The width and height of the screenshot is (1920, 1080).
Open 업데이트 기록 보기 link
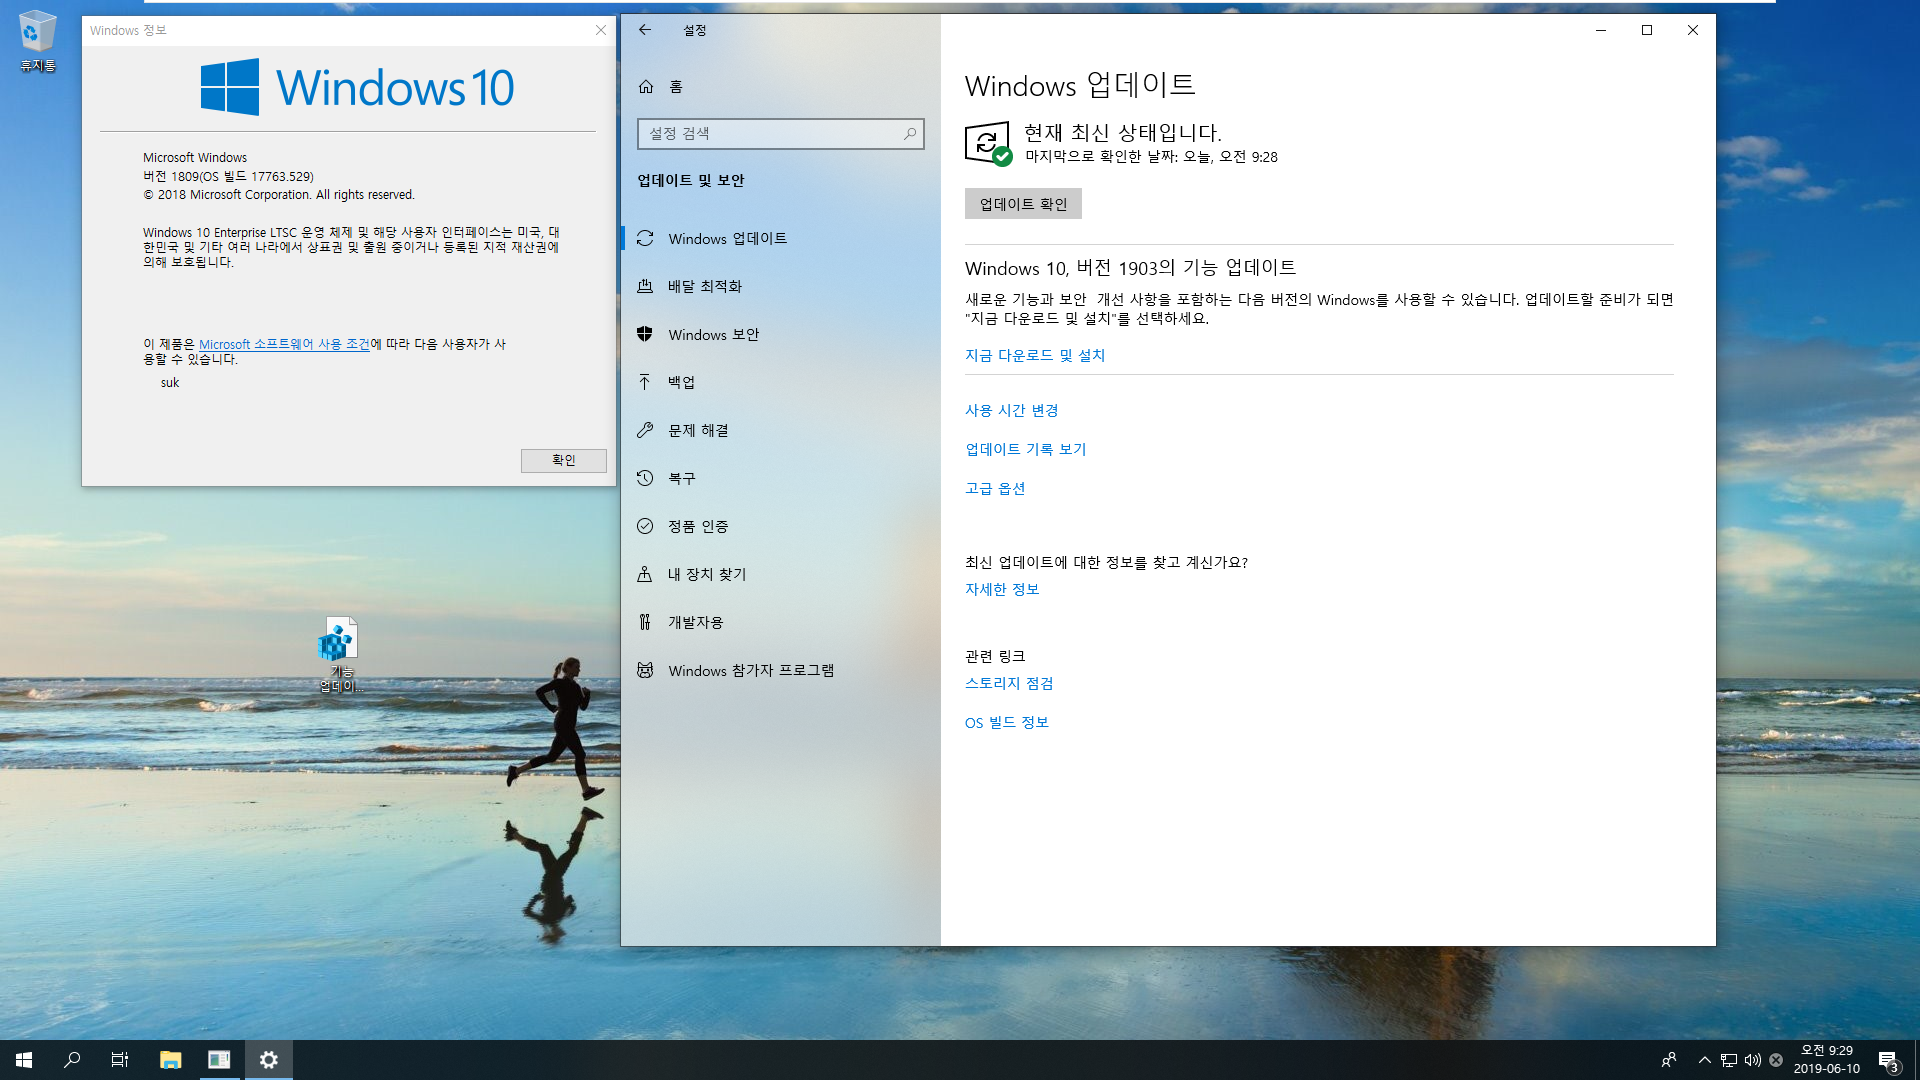pyautogui.click(x=1026, y=450)
